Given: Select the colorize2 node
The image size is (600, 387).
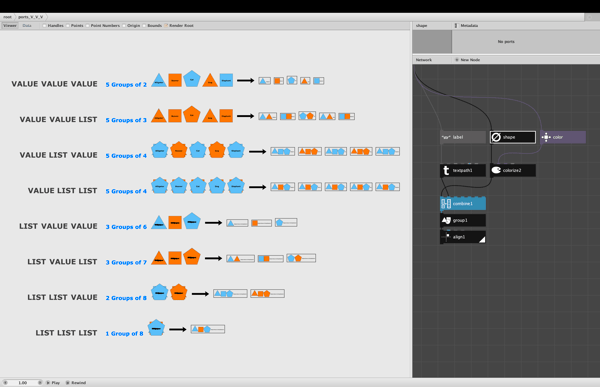Looking at the screenshot, I should point(512,170).
